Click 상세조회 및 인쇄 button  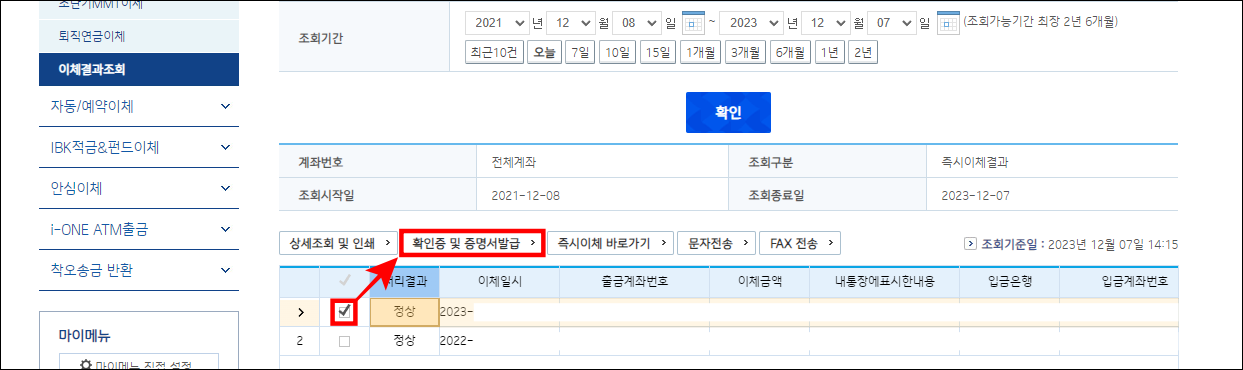tap(338, 242)
